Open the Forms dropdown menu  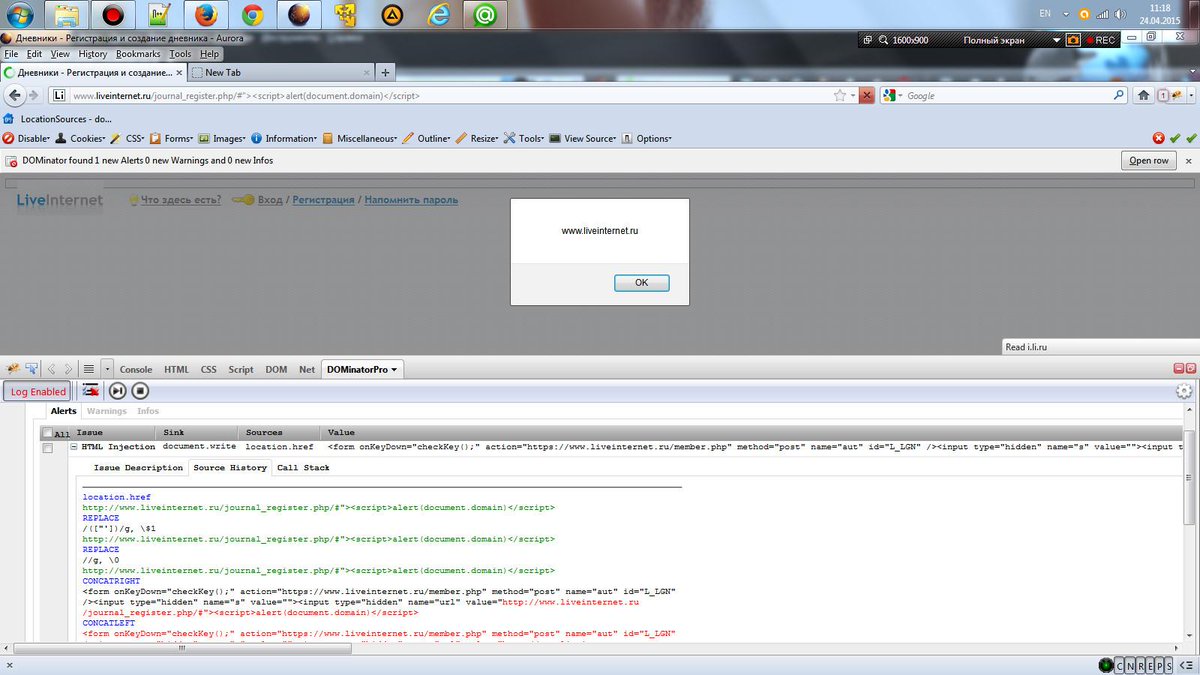172,138
